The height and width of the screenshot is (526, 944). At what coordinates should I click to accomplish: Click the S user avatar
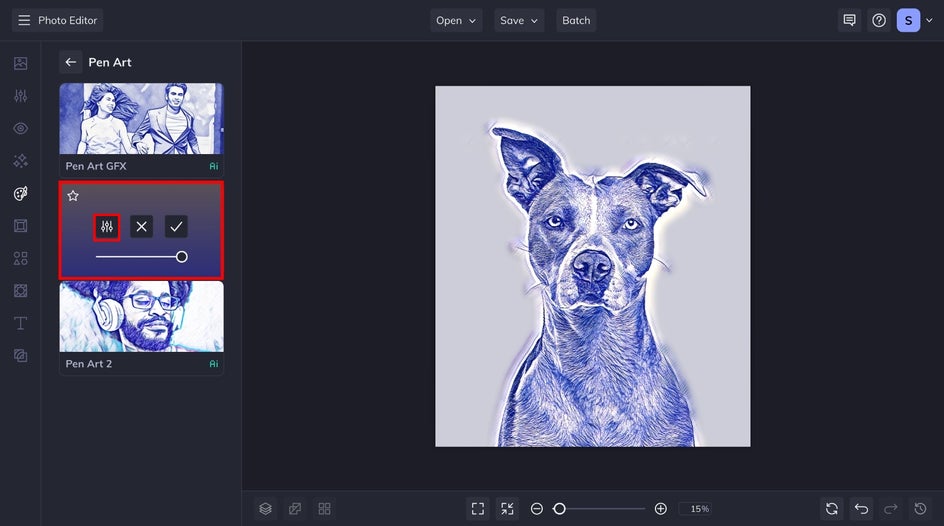point(908,20)
